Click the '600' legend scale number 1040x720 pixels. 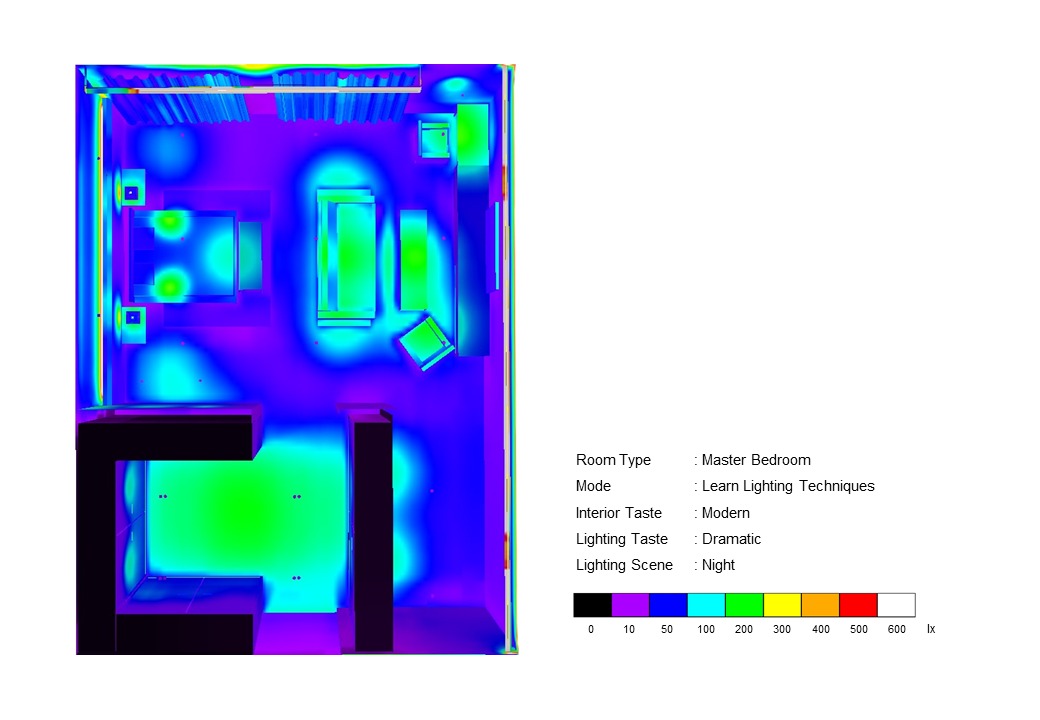[x=896, y=629]
